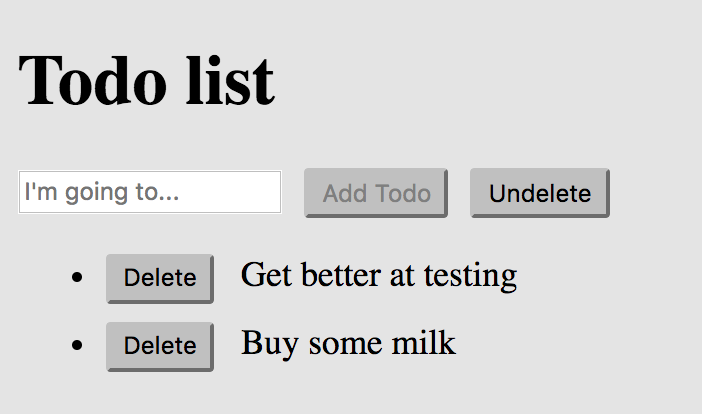The image size is (702, 414).
Task: Click the word "milk" in the second todo
Action: point(424,343)
